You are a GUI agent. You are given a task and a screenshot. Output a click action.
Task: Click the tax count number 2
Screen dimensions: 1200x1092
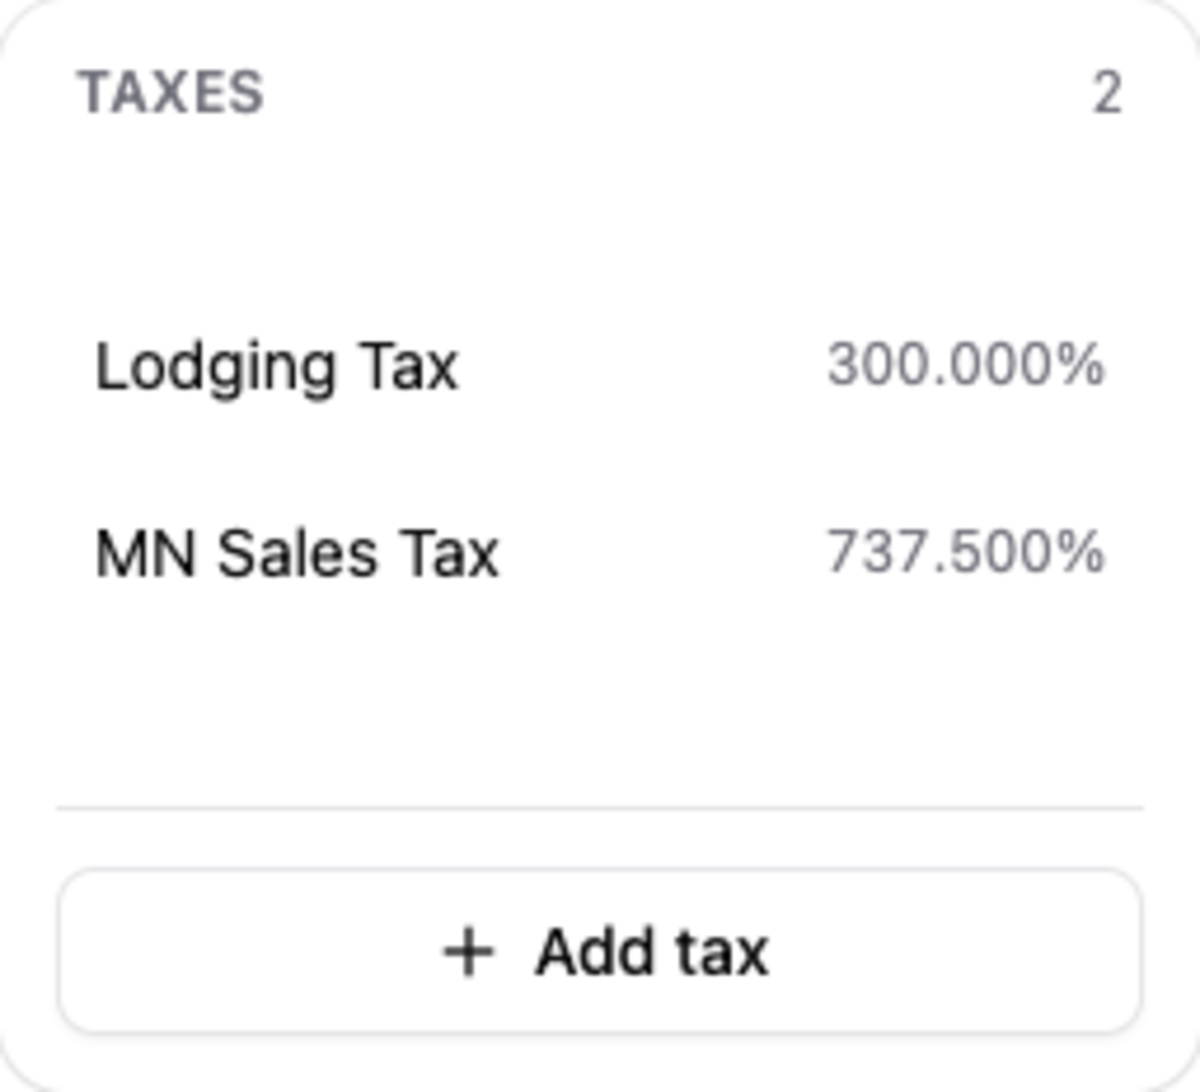(x=1106, y=93)
